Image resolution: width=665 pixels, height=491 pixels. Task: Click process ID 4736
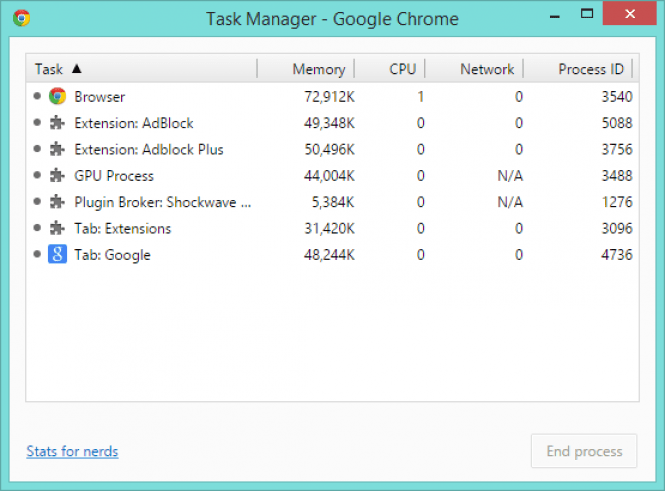coord(617,255)
